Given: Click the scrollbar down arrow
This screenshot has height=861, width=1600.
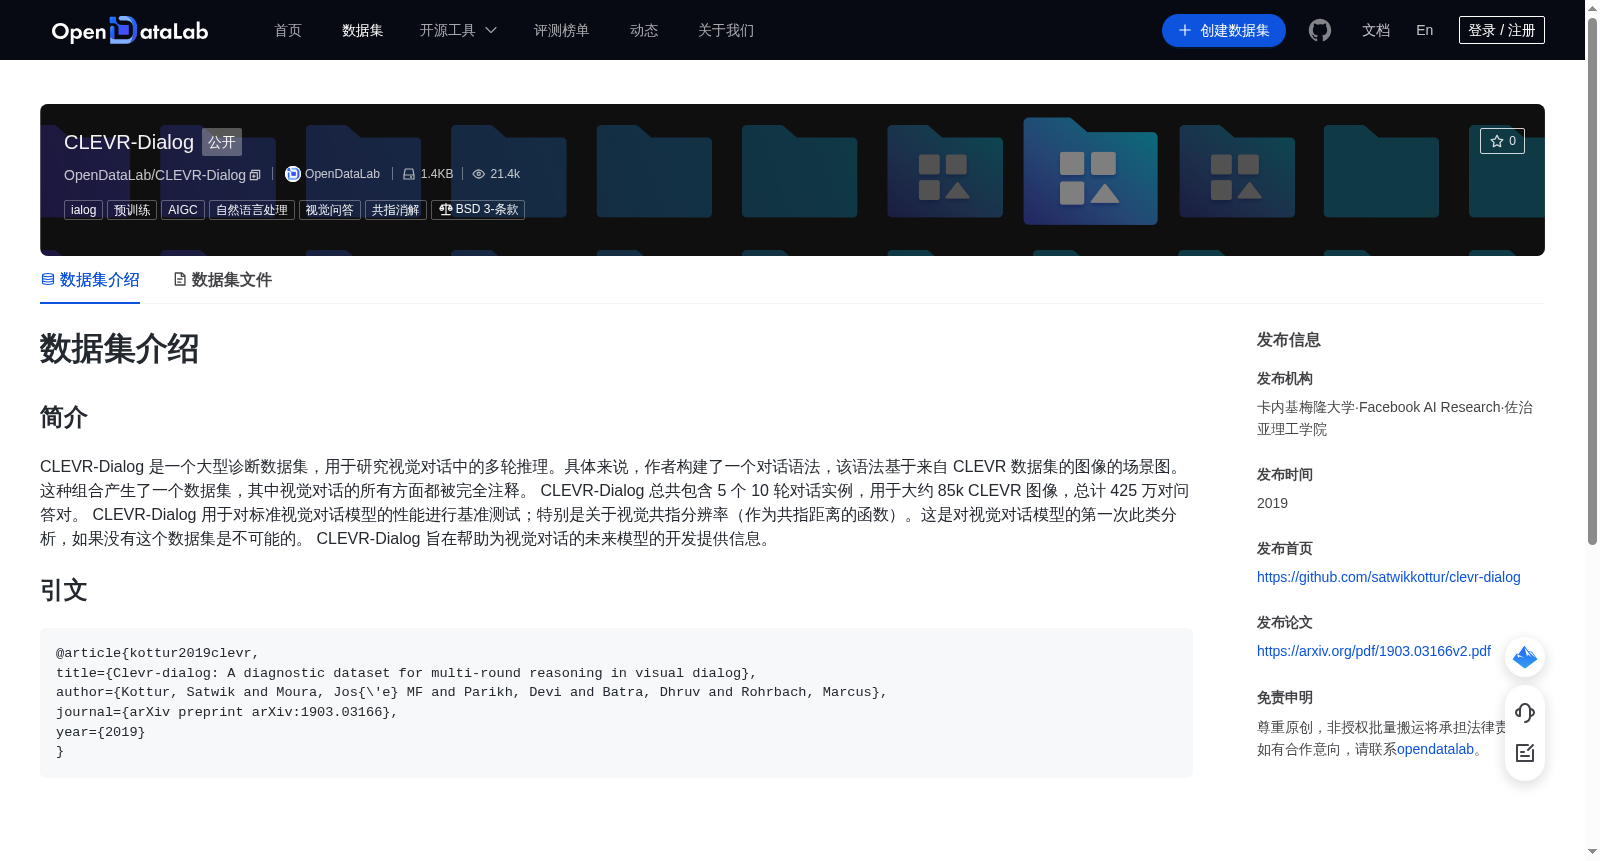Looking at the screenshot, I should pos(1592,853).
